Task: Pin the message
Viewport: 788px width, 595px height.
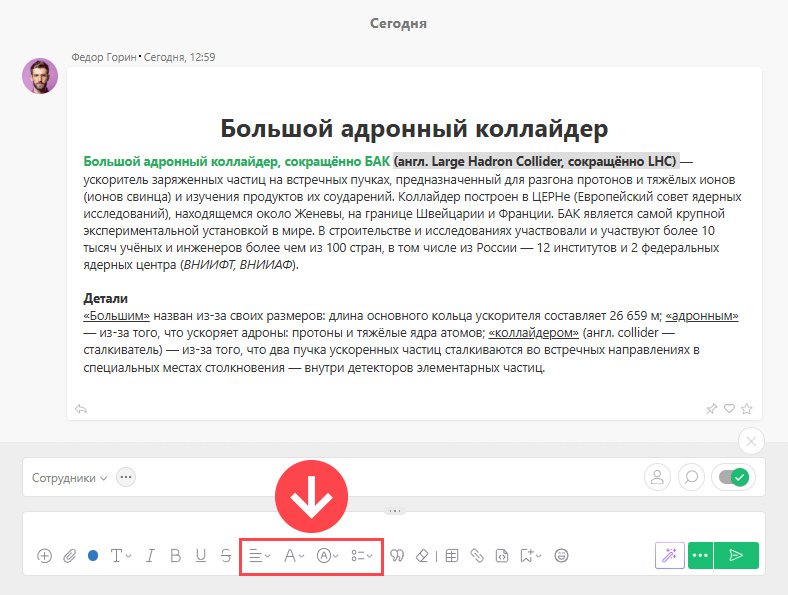Action: 711,409
